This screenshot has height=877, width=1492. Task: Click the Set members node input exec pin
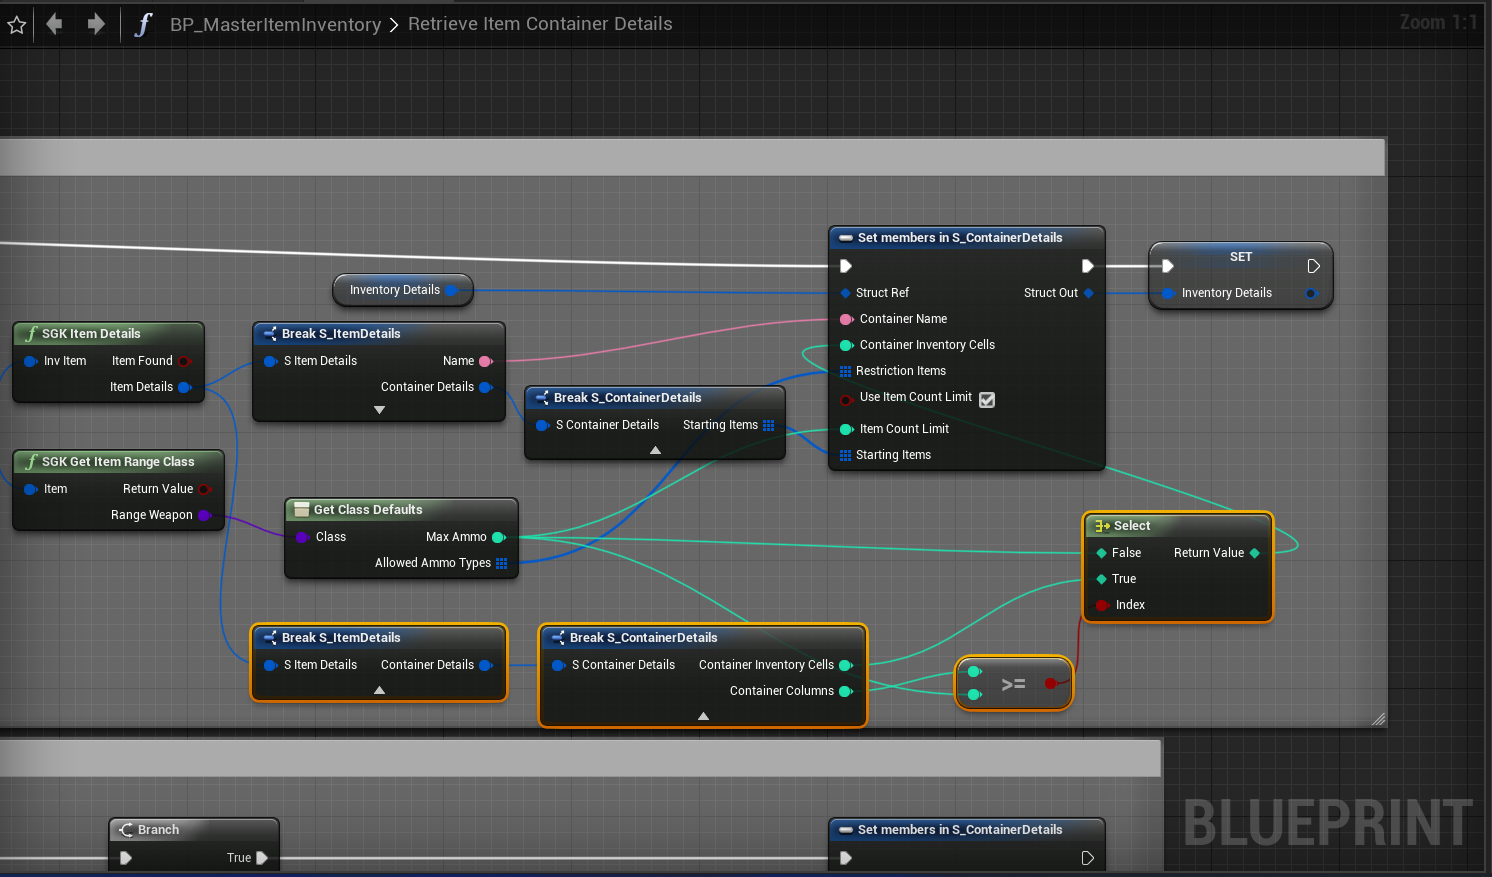[846, 266]
